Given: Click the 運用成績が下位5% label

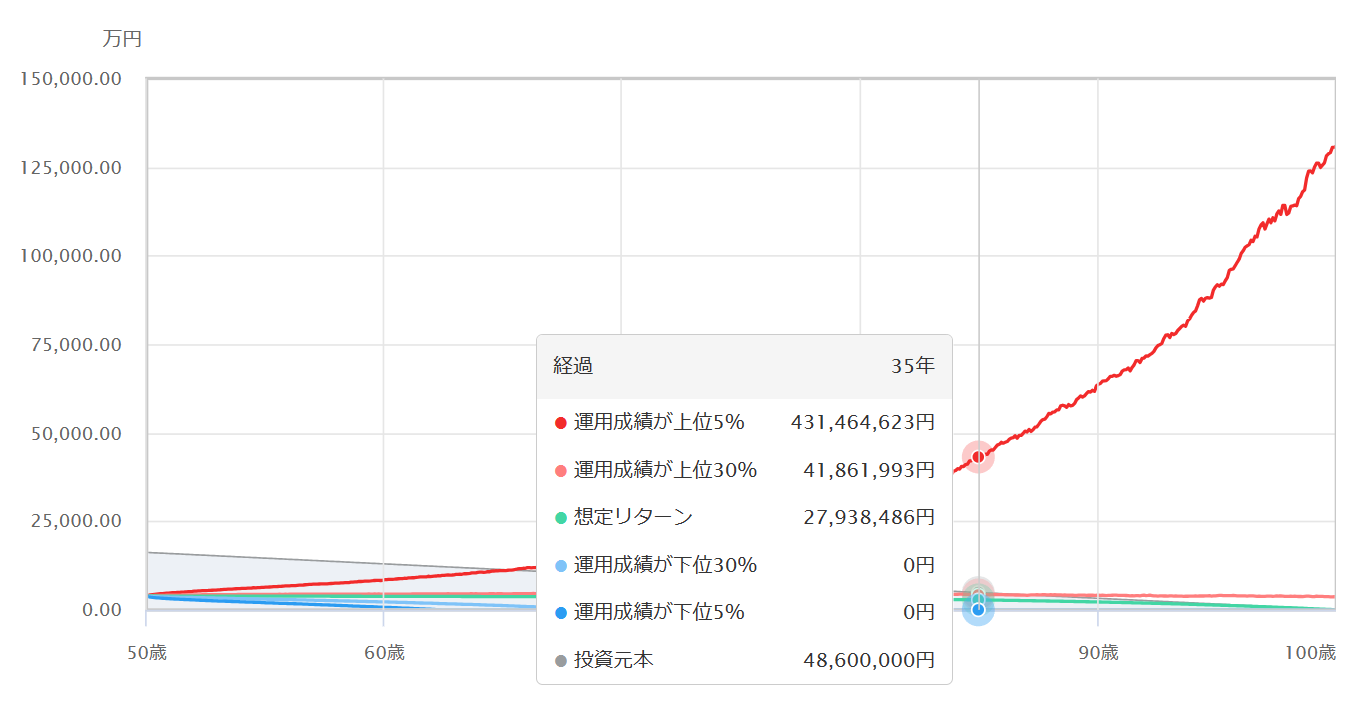Looking at the screenshot, I should [x=659, y=613].
